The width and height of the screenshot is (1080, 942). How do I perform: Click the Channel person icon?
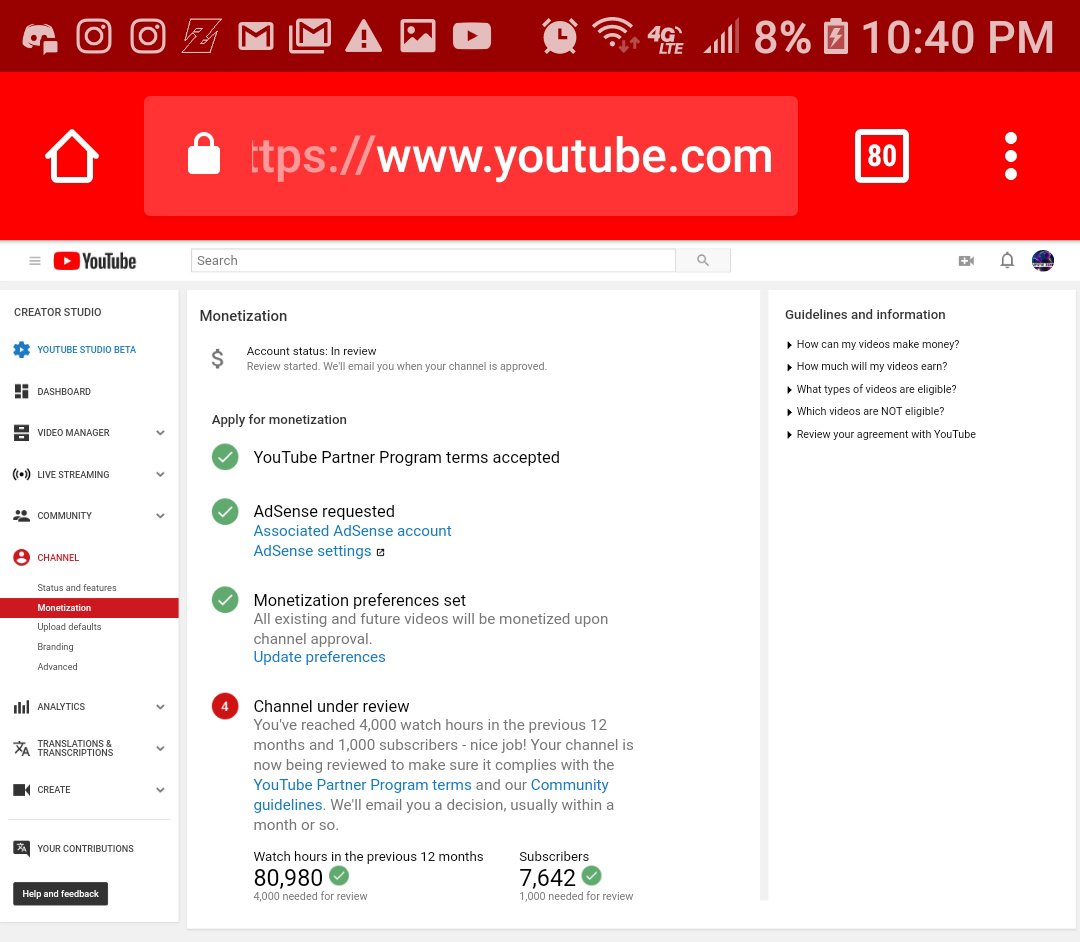pos(21,557)
